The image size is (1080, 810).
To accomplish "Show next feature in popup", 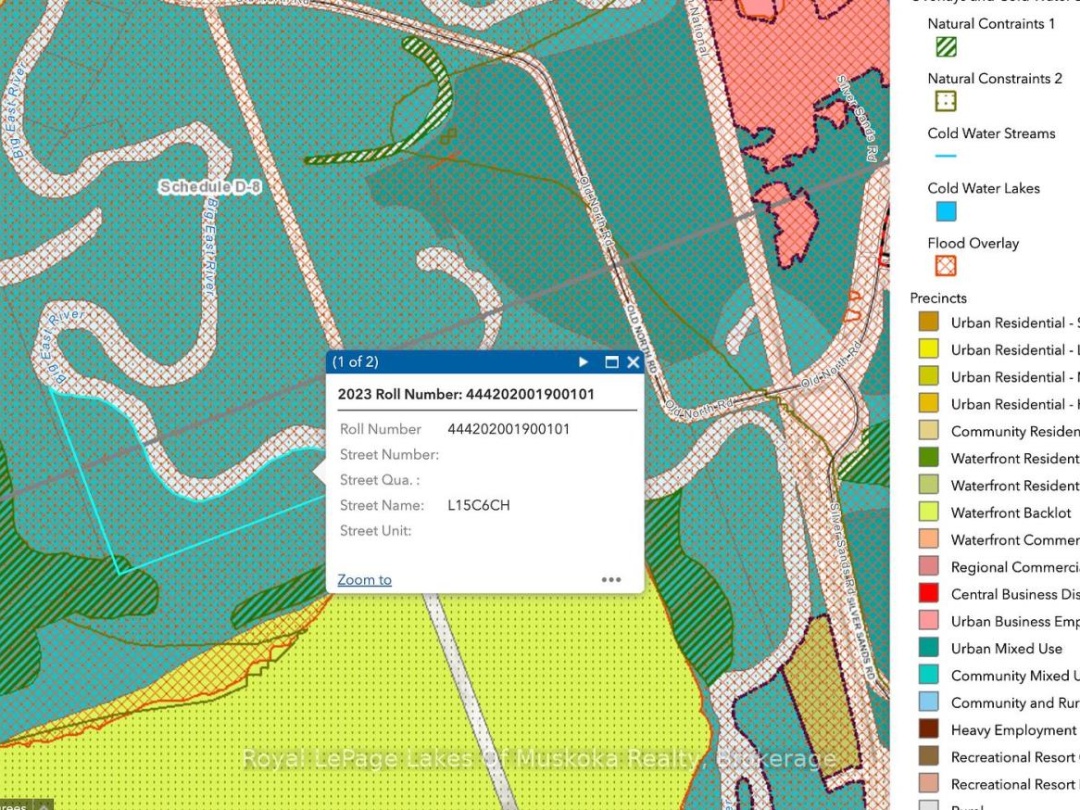I will (x=584, y=362).
